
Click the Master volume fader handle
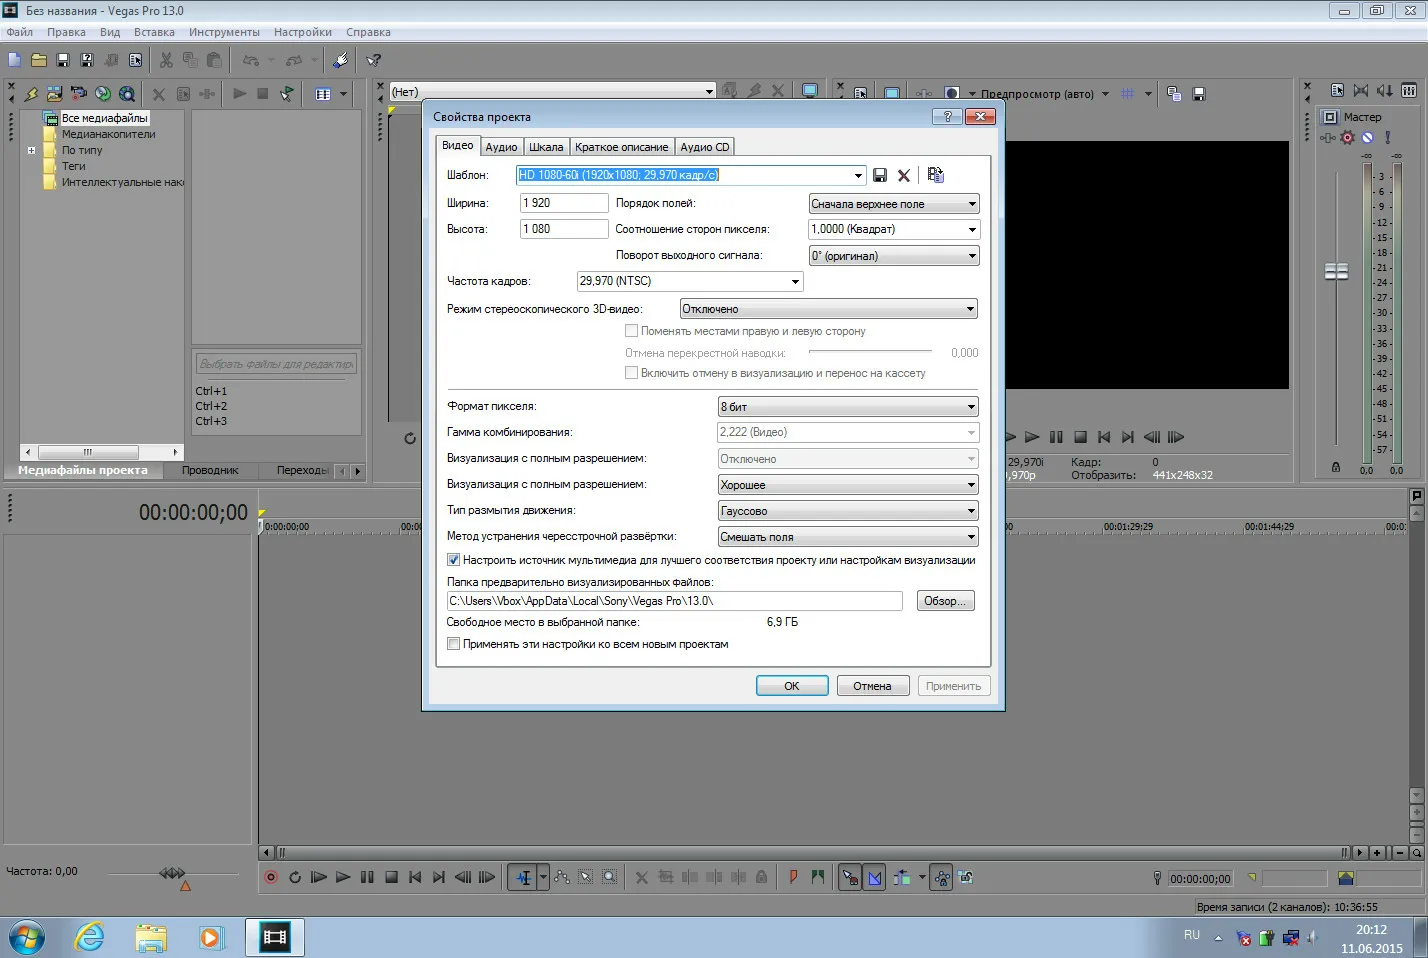pyautogui.click(x=1336, y=272)
